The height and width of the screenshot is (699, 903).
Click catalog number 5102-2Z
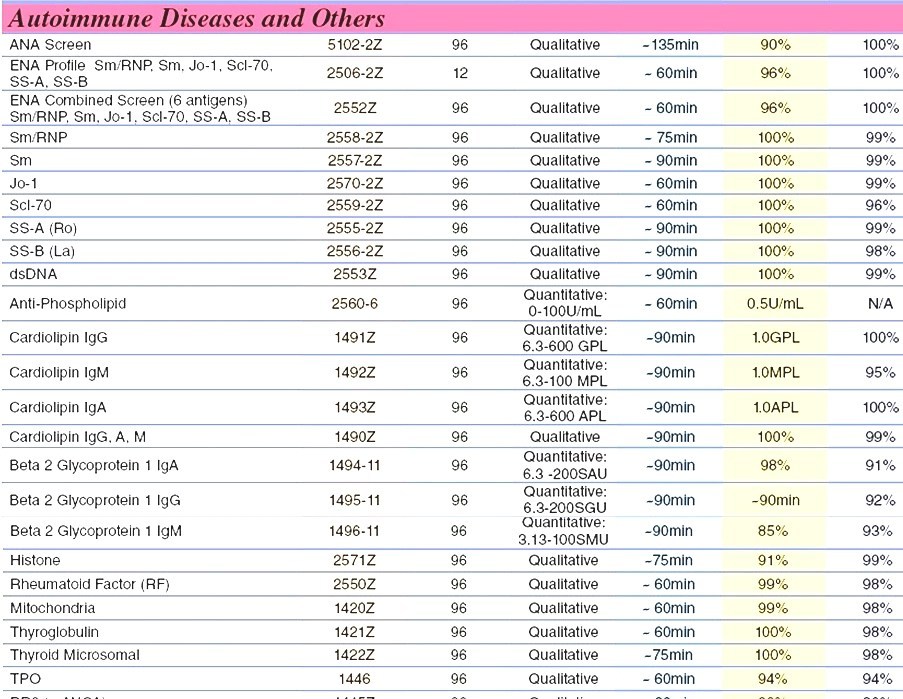(355, 45)
